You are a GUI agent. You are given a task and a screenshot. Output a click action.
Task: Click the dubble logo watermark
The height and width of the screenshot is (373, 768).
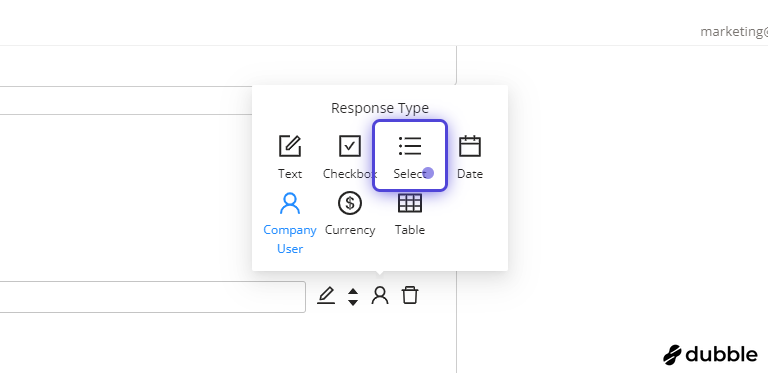[710, 354]
